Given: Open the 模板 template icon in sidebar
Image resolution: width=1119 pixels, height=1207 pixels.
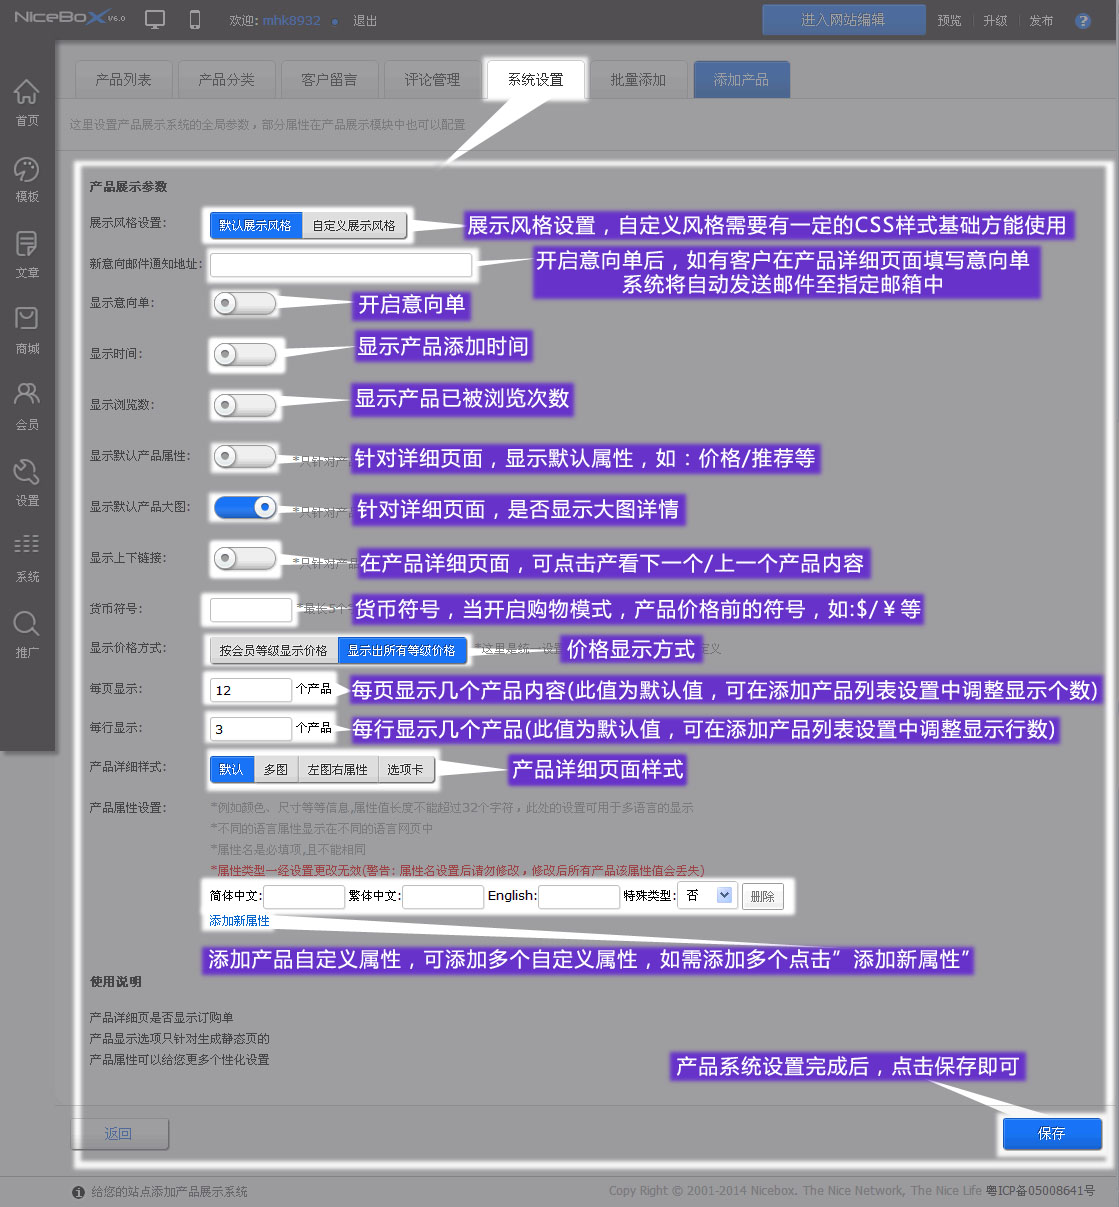Looking at the screenshot, I should 27,169.
